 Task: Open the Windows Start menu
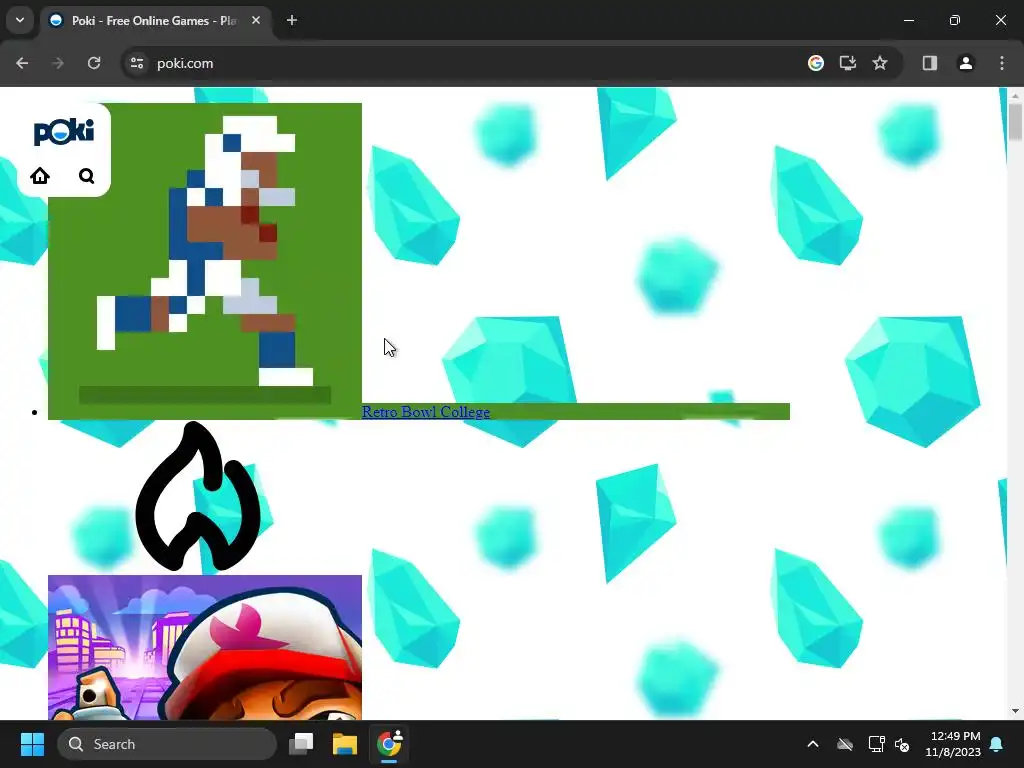coord(32,744)
